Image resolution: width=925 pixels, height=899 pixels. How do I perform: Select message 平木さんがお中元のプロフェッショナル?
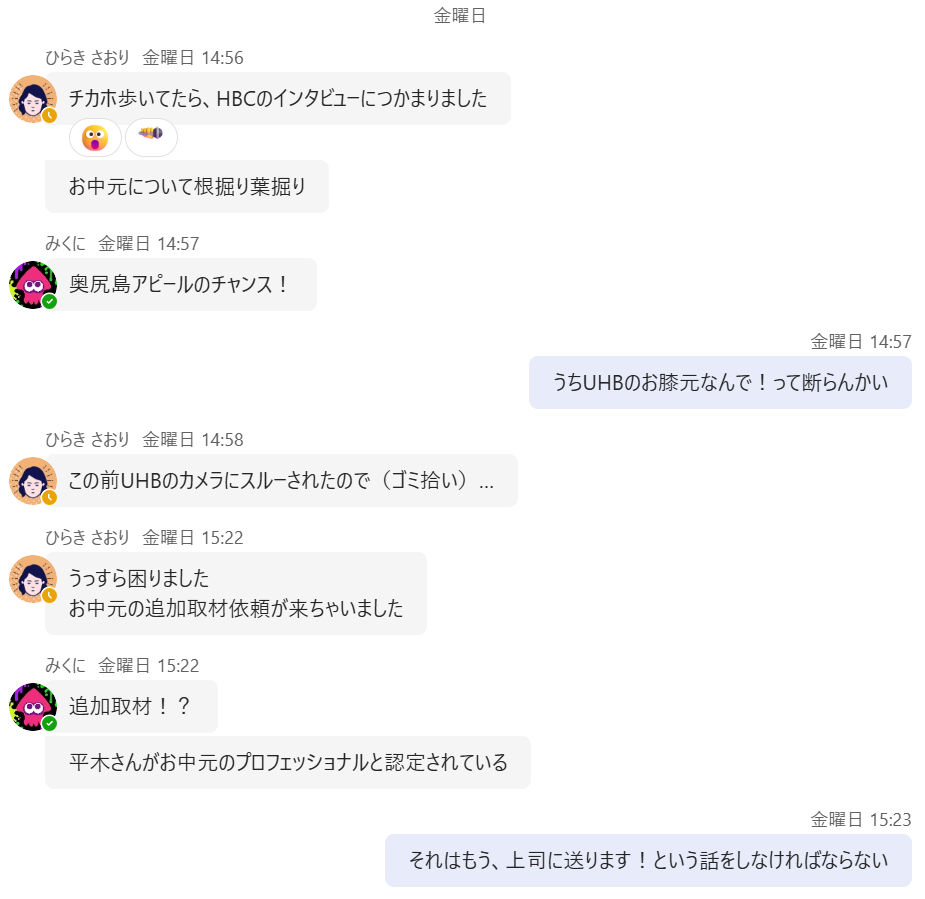(x=288, y=762)
